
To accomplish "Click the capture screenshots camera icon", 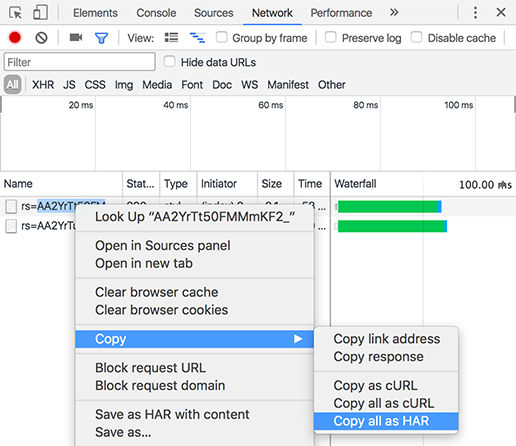I will click(x=76, y=37).
